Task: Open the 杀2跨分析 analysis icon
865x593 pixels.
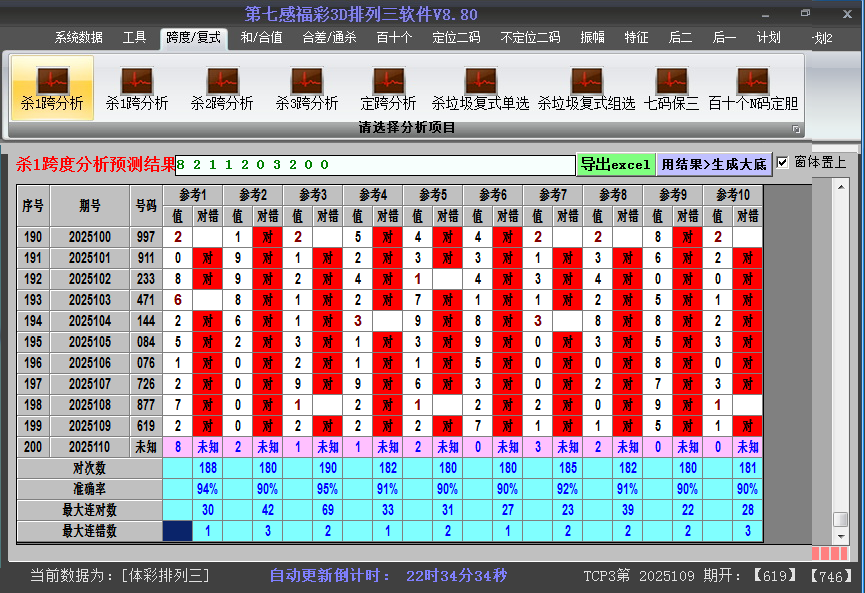Action: [x=222, y=88]
